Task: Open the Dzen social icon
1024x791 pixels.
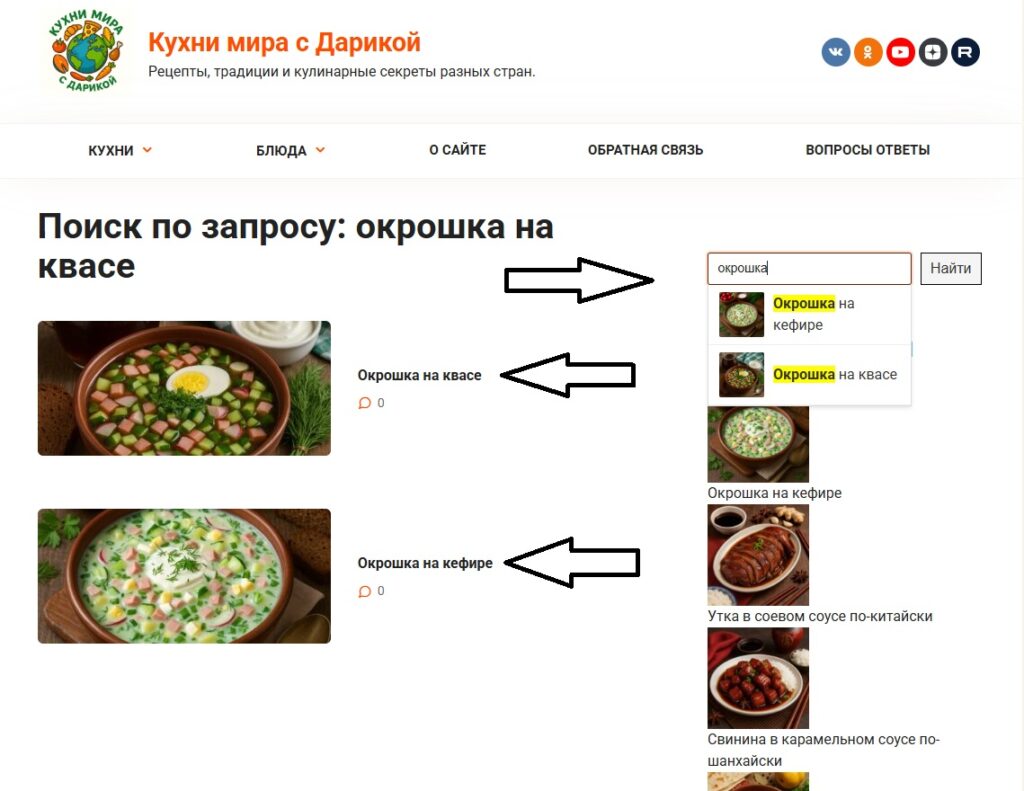Action: pyautogui.click(x=933, y=52)
